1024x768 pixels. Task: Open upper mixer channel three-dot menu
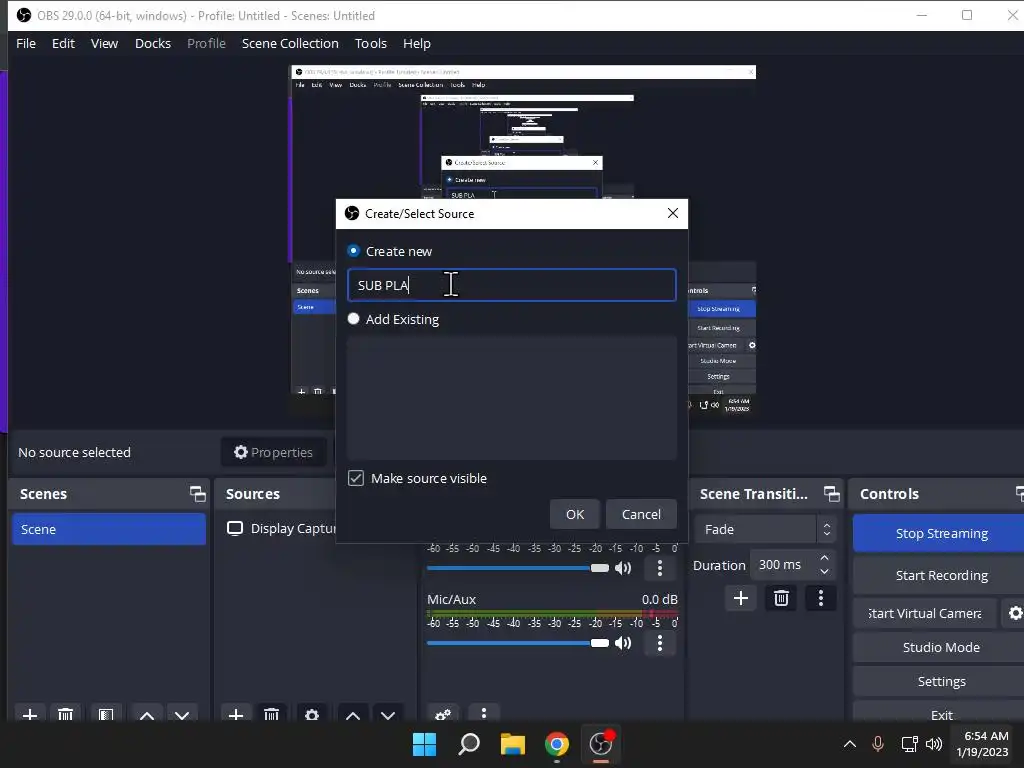[x=660, y=568]
